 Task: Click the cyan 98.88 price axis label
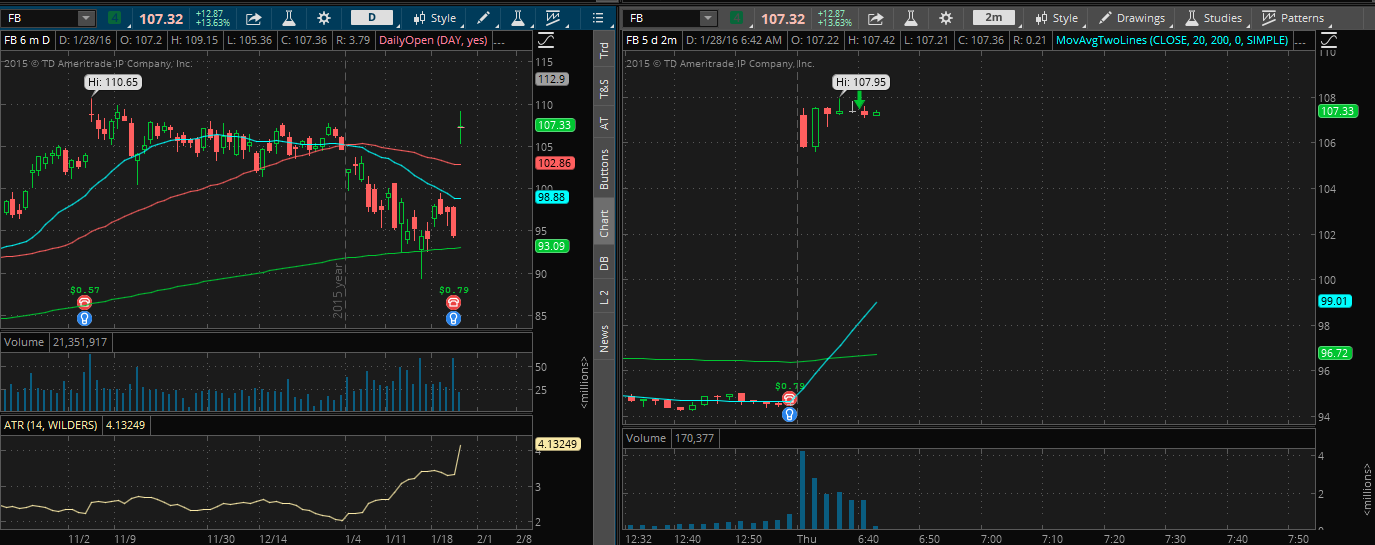[x=552, y=198]
